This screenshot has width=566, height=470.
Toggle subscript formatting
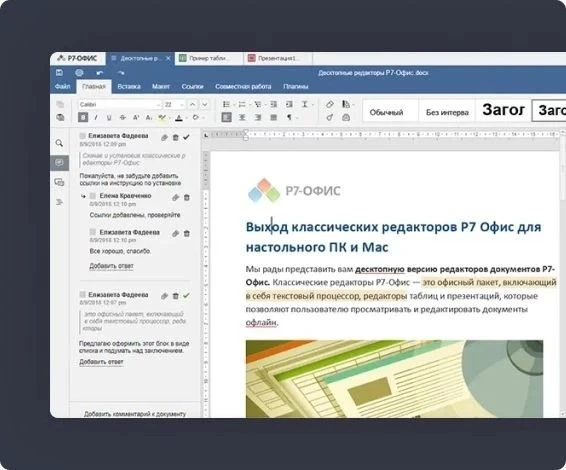(149, 117)
